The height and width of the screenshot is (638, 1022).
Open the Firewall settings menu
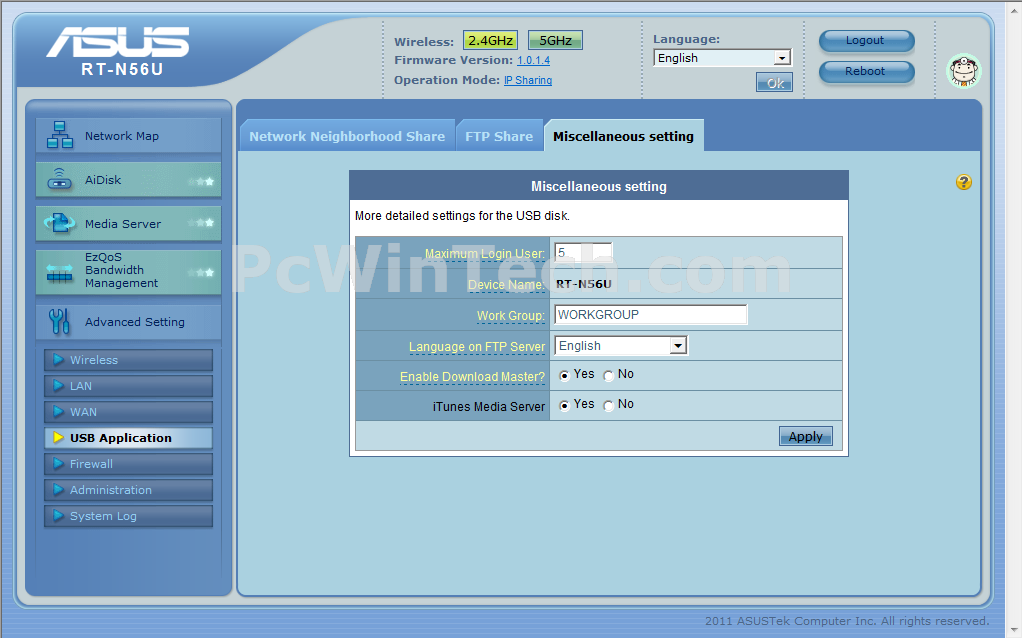click(x=128, y=464)
